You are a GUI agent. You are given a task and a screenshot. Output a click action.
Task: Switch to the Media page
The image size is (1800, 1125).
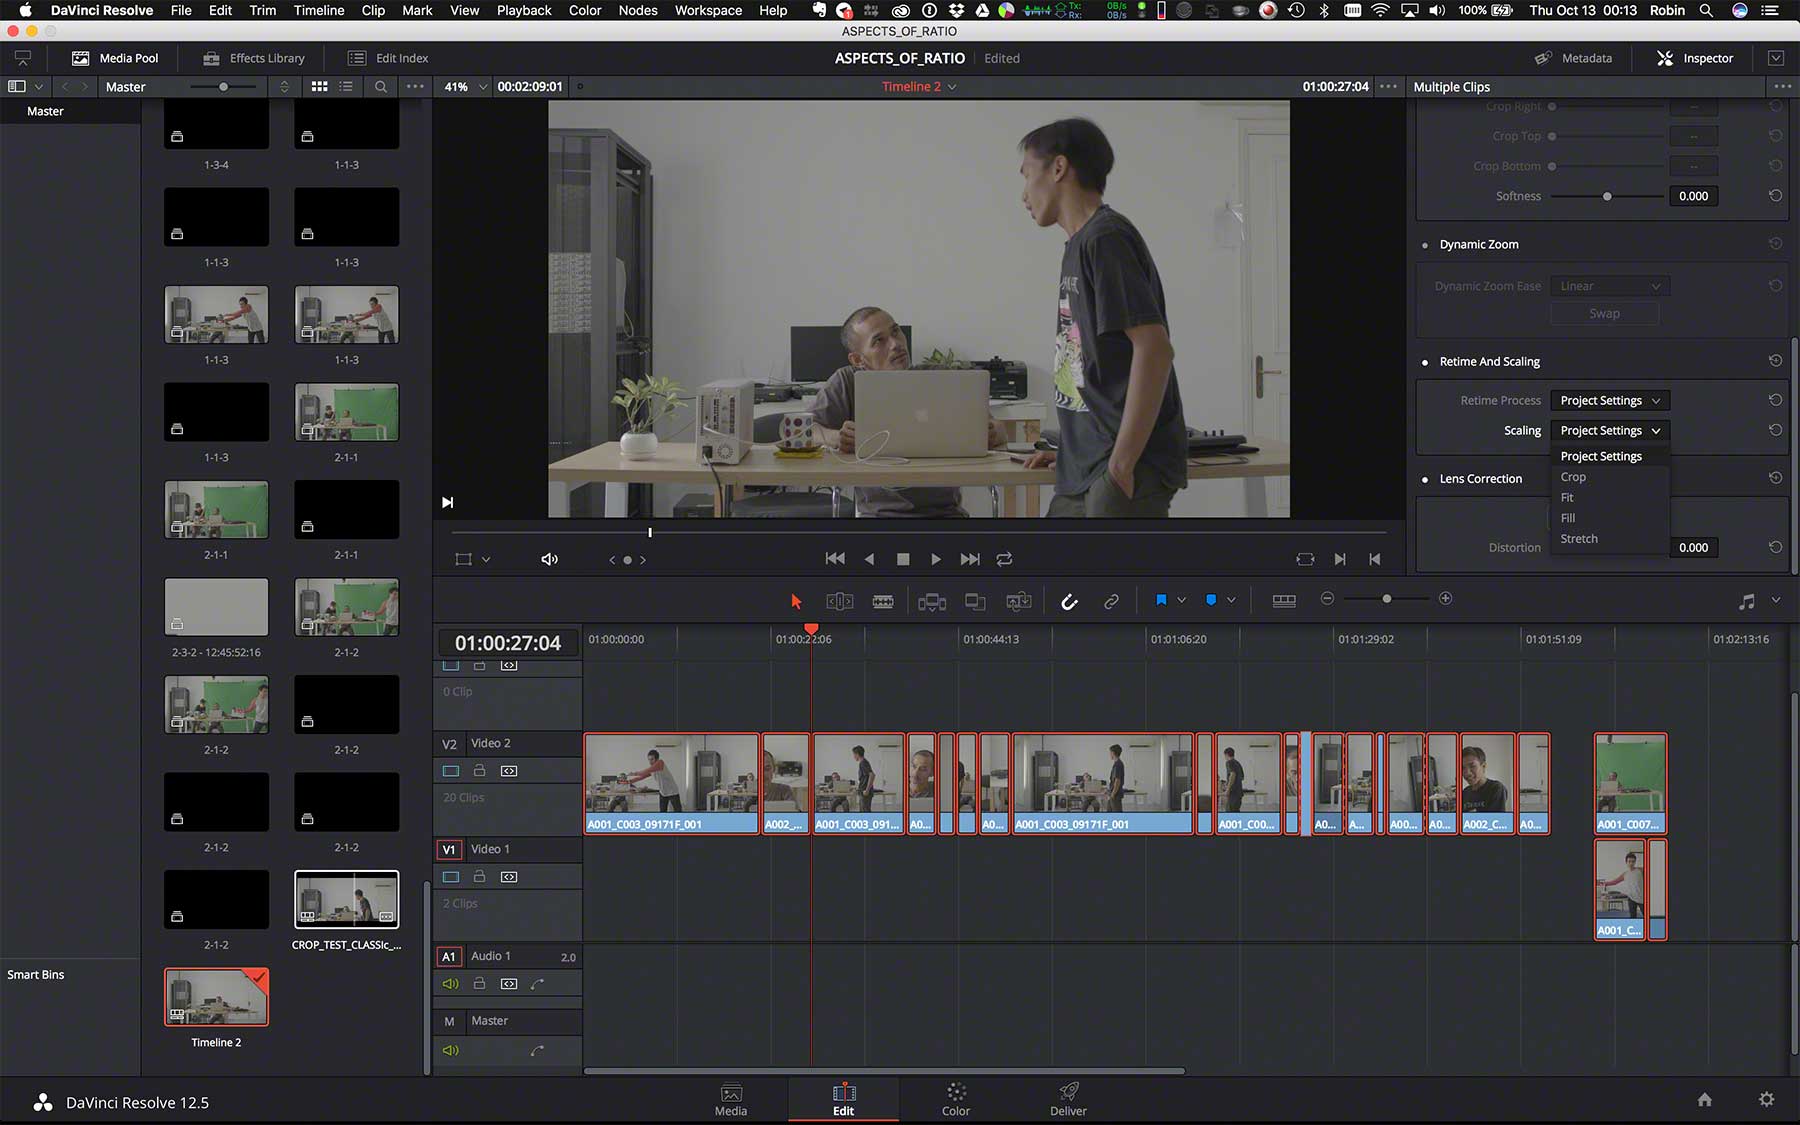731,1099
